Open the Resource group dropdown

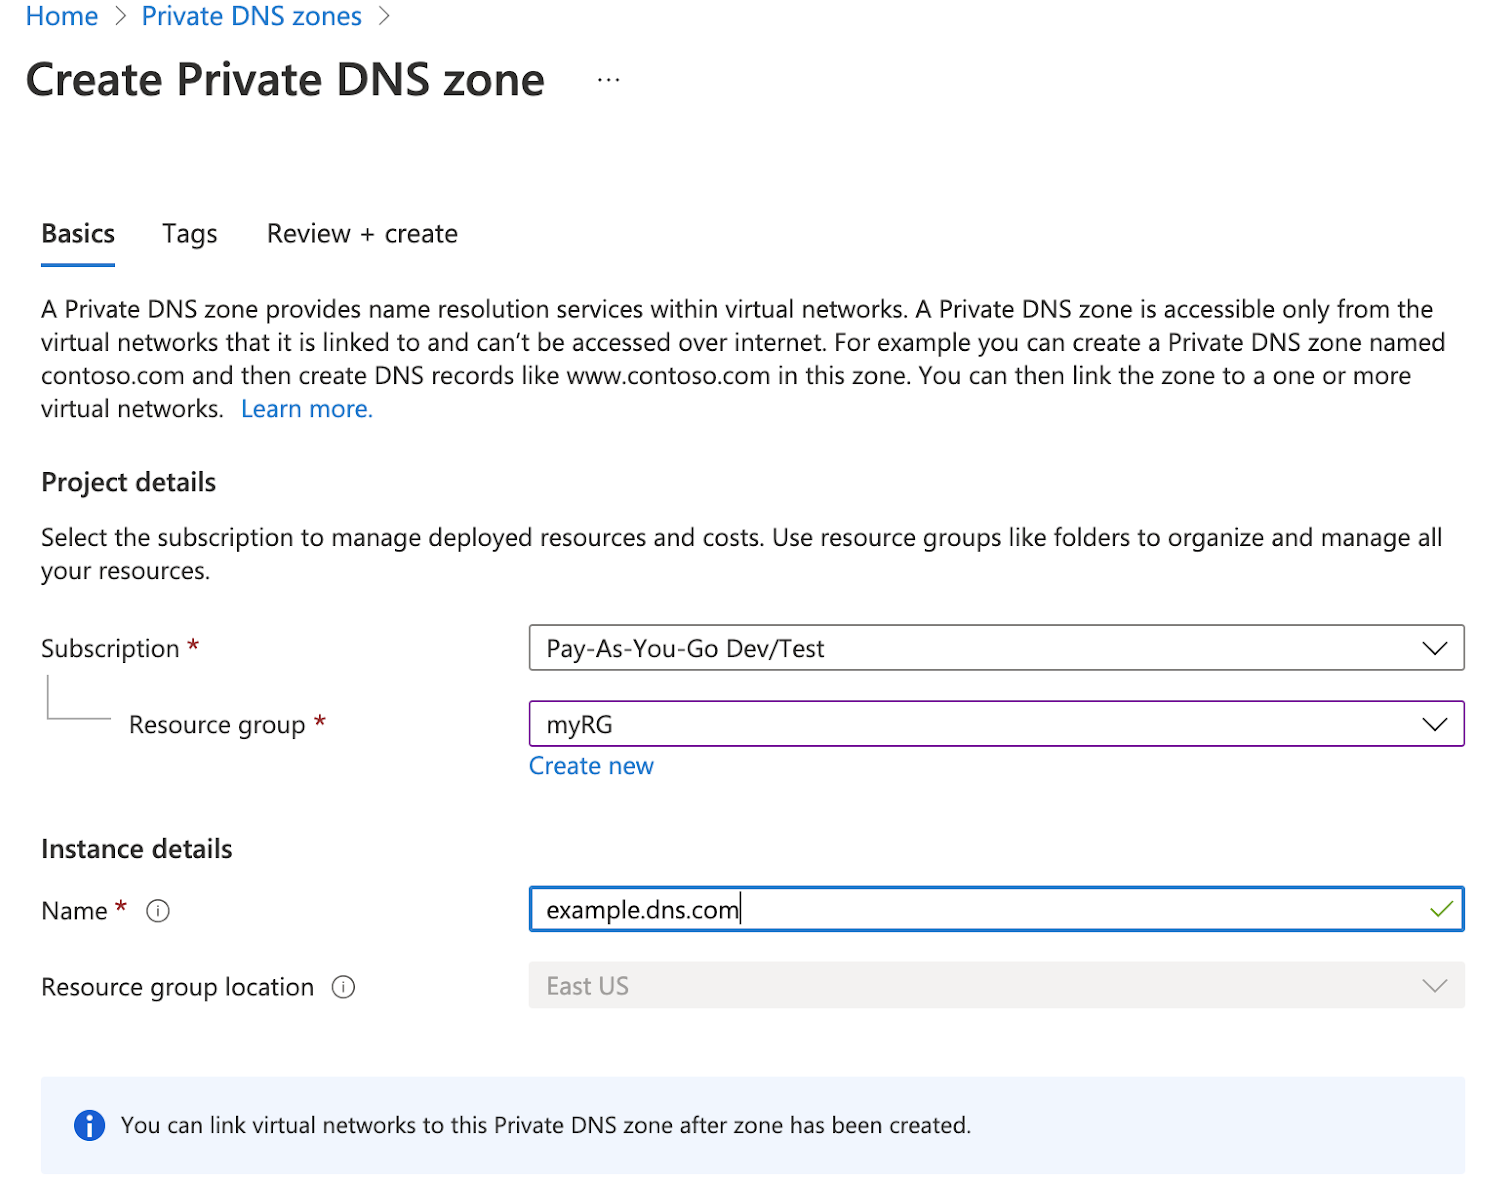click(1437, 723)
